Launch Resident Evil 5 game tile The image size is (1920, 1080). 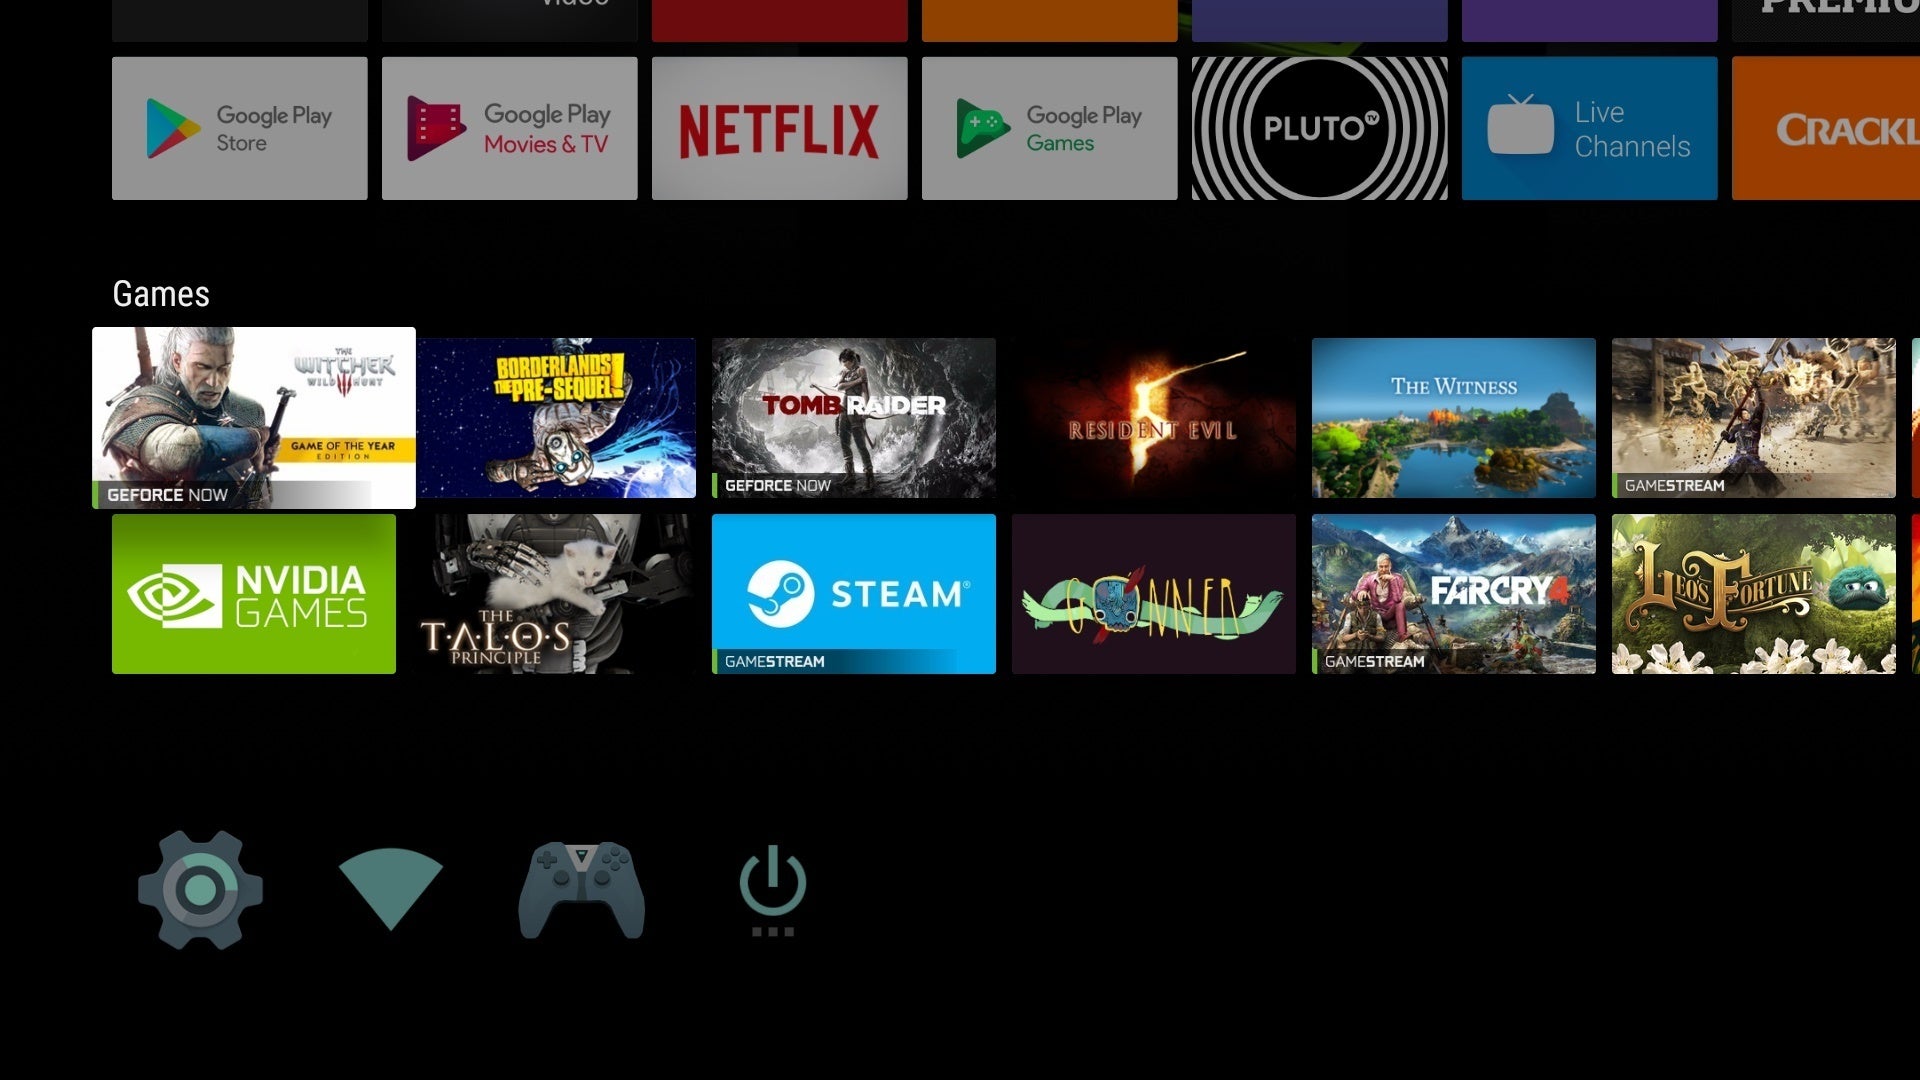(x=1153, y=417)
